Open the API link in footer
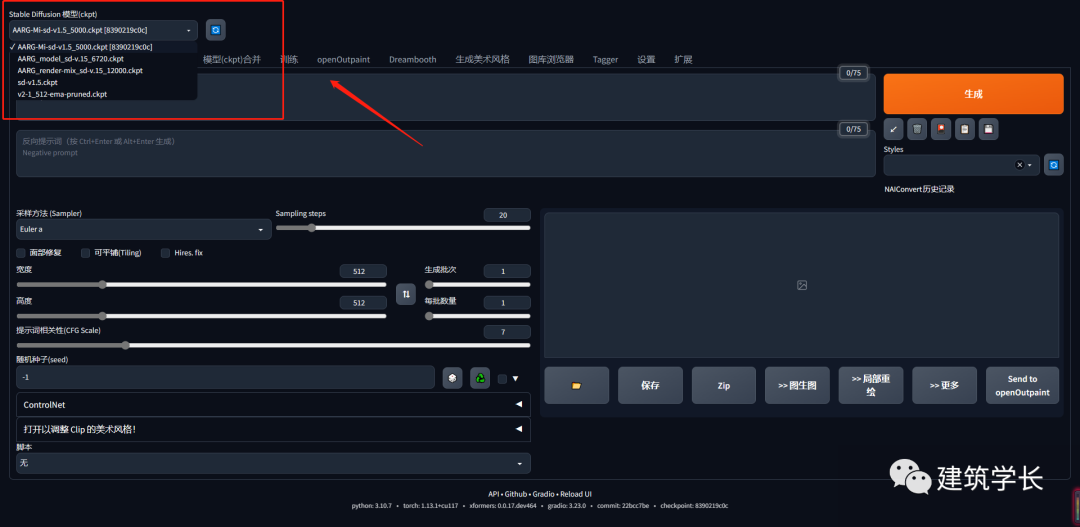This screenshot has width=1080, height=527. click(x=493, y=494)
